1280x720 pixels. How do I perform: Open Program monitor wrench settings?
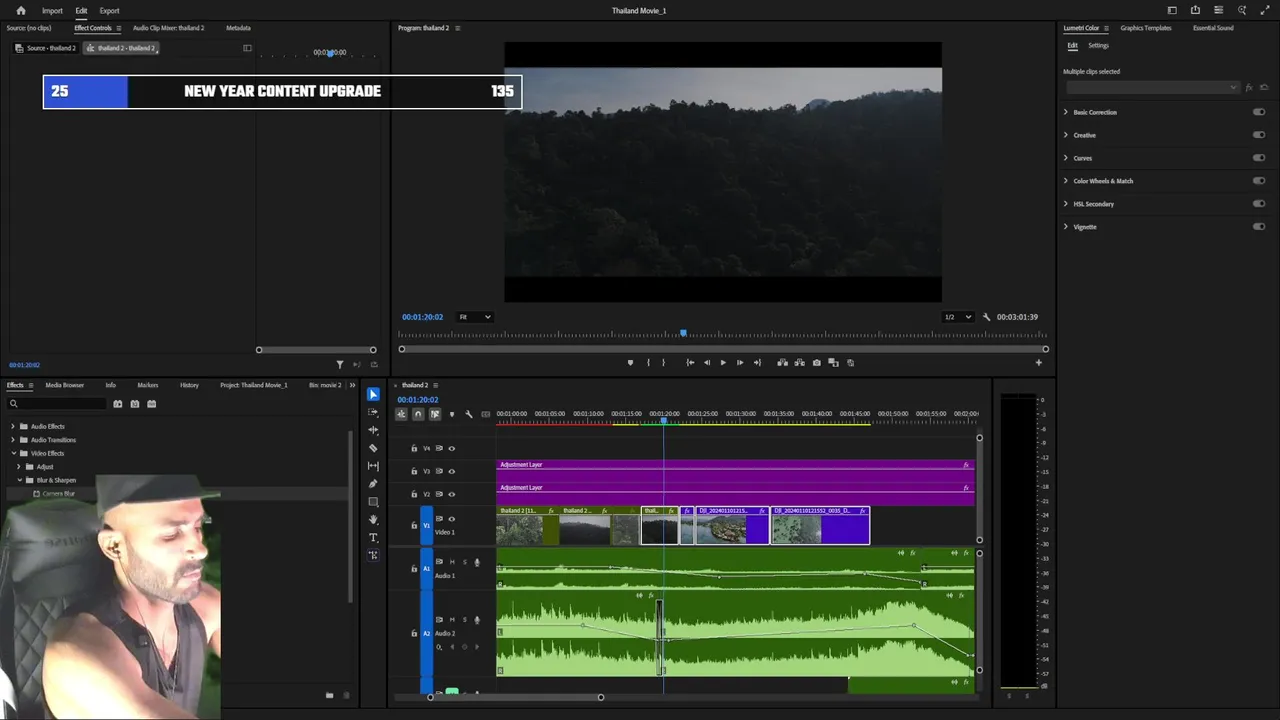click(986, 317)
